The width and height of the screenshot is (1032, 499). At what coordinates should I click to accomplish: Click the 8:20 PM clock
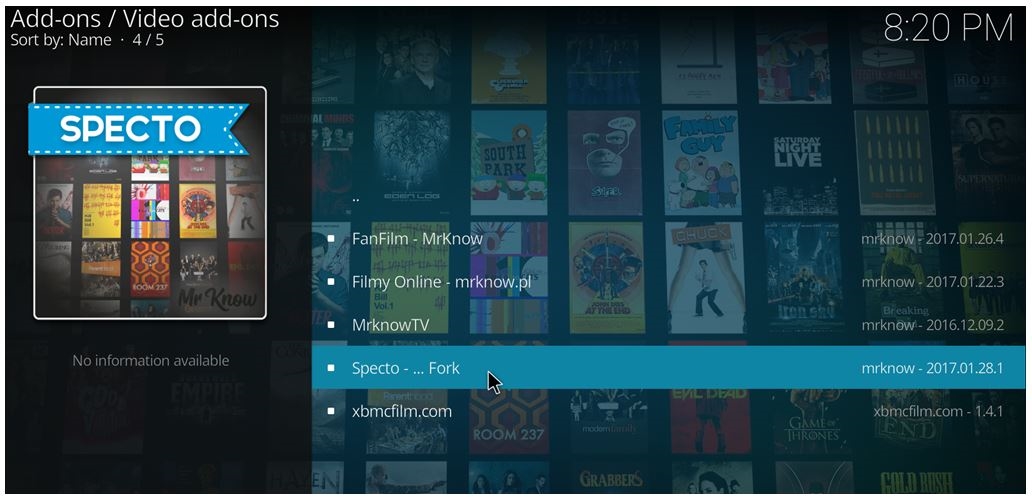(948, 28)
